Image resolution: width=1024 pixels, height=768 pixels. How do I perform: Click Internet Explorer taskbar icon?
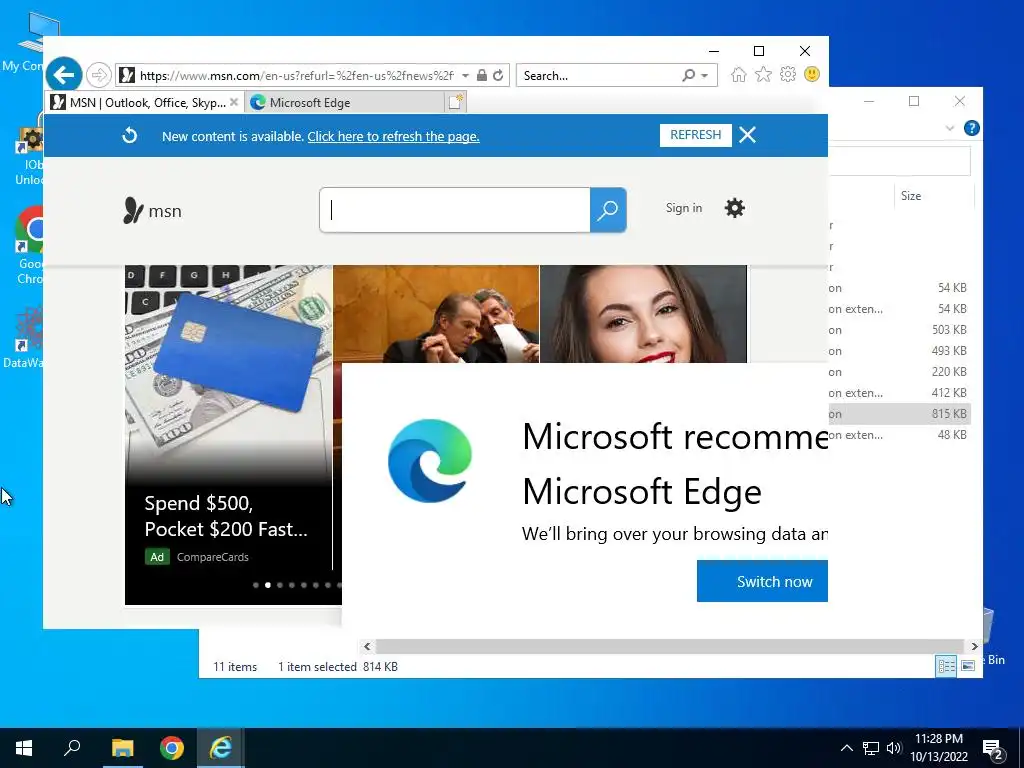point(221,748)
